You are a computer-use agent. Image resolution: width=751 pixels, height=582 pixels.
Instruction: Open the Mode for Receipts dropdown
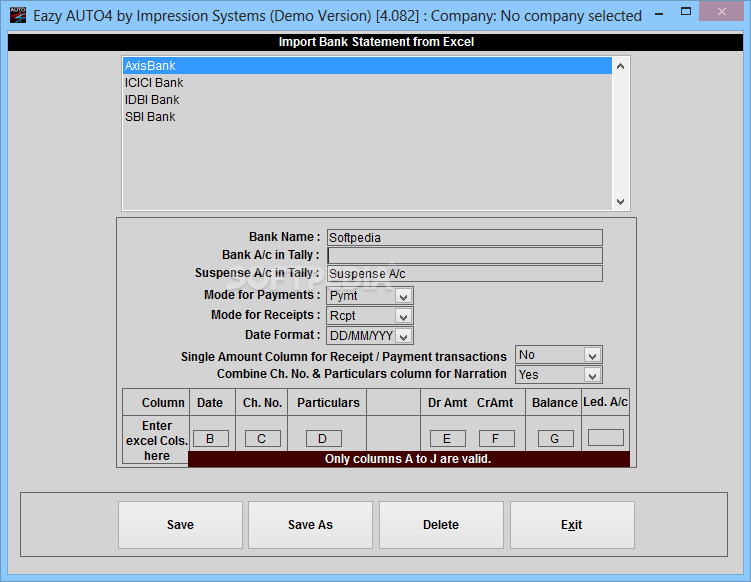[x=403, y=317]
